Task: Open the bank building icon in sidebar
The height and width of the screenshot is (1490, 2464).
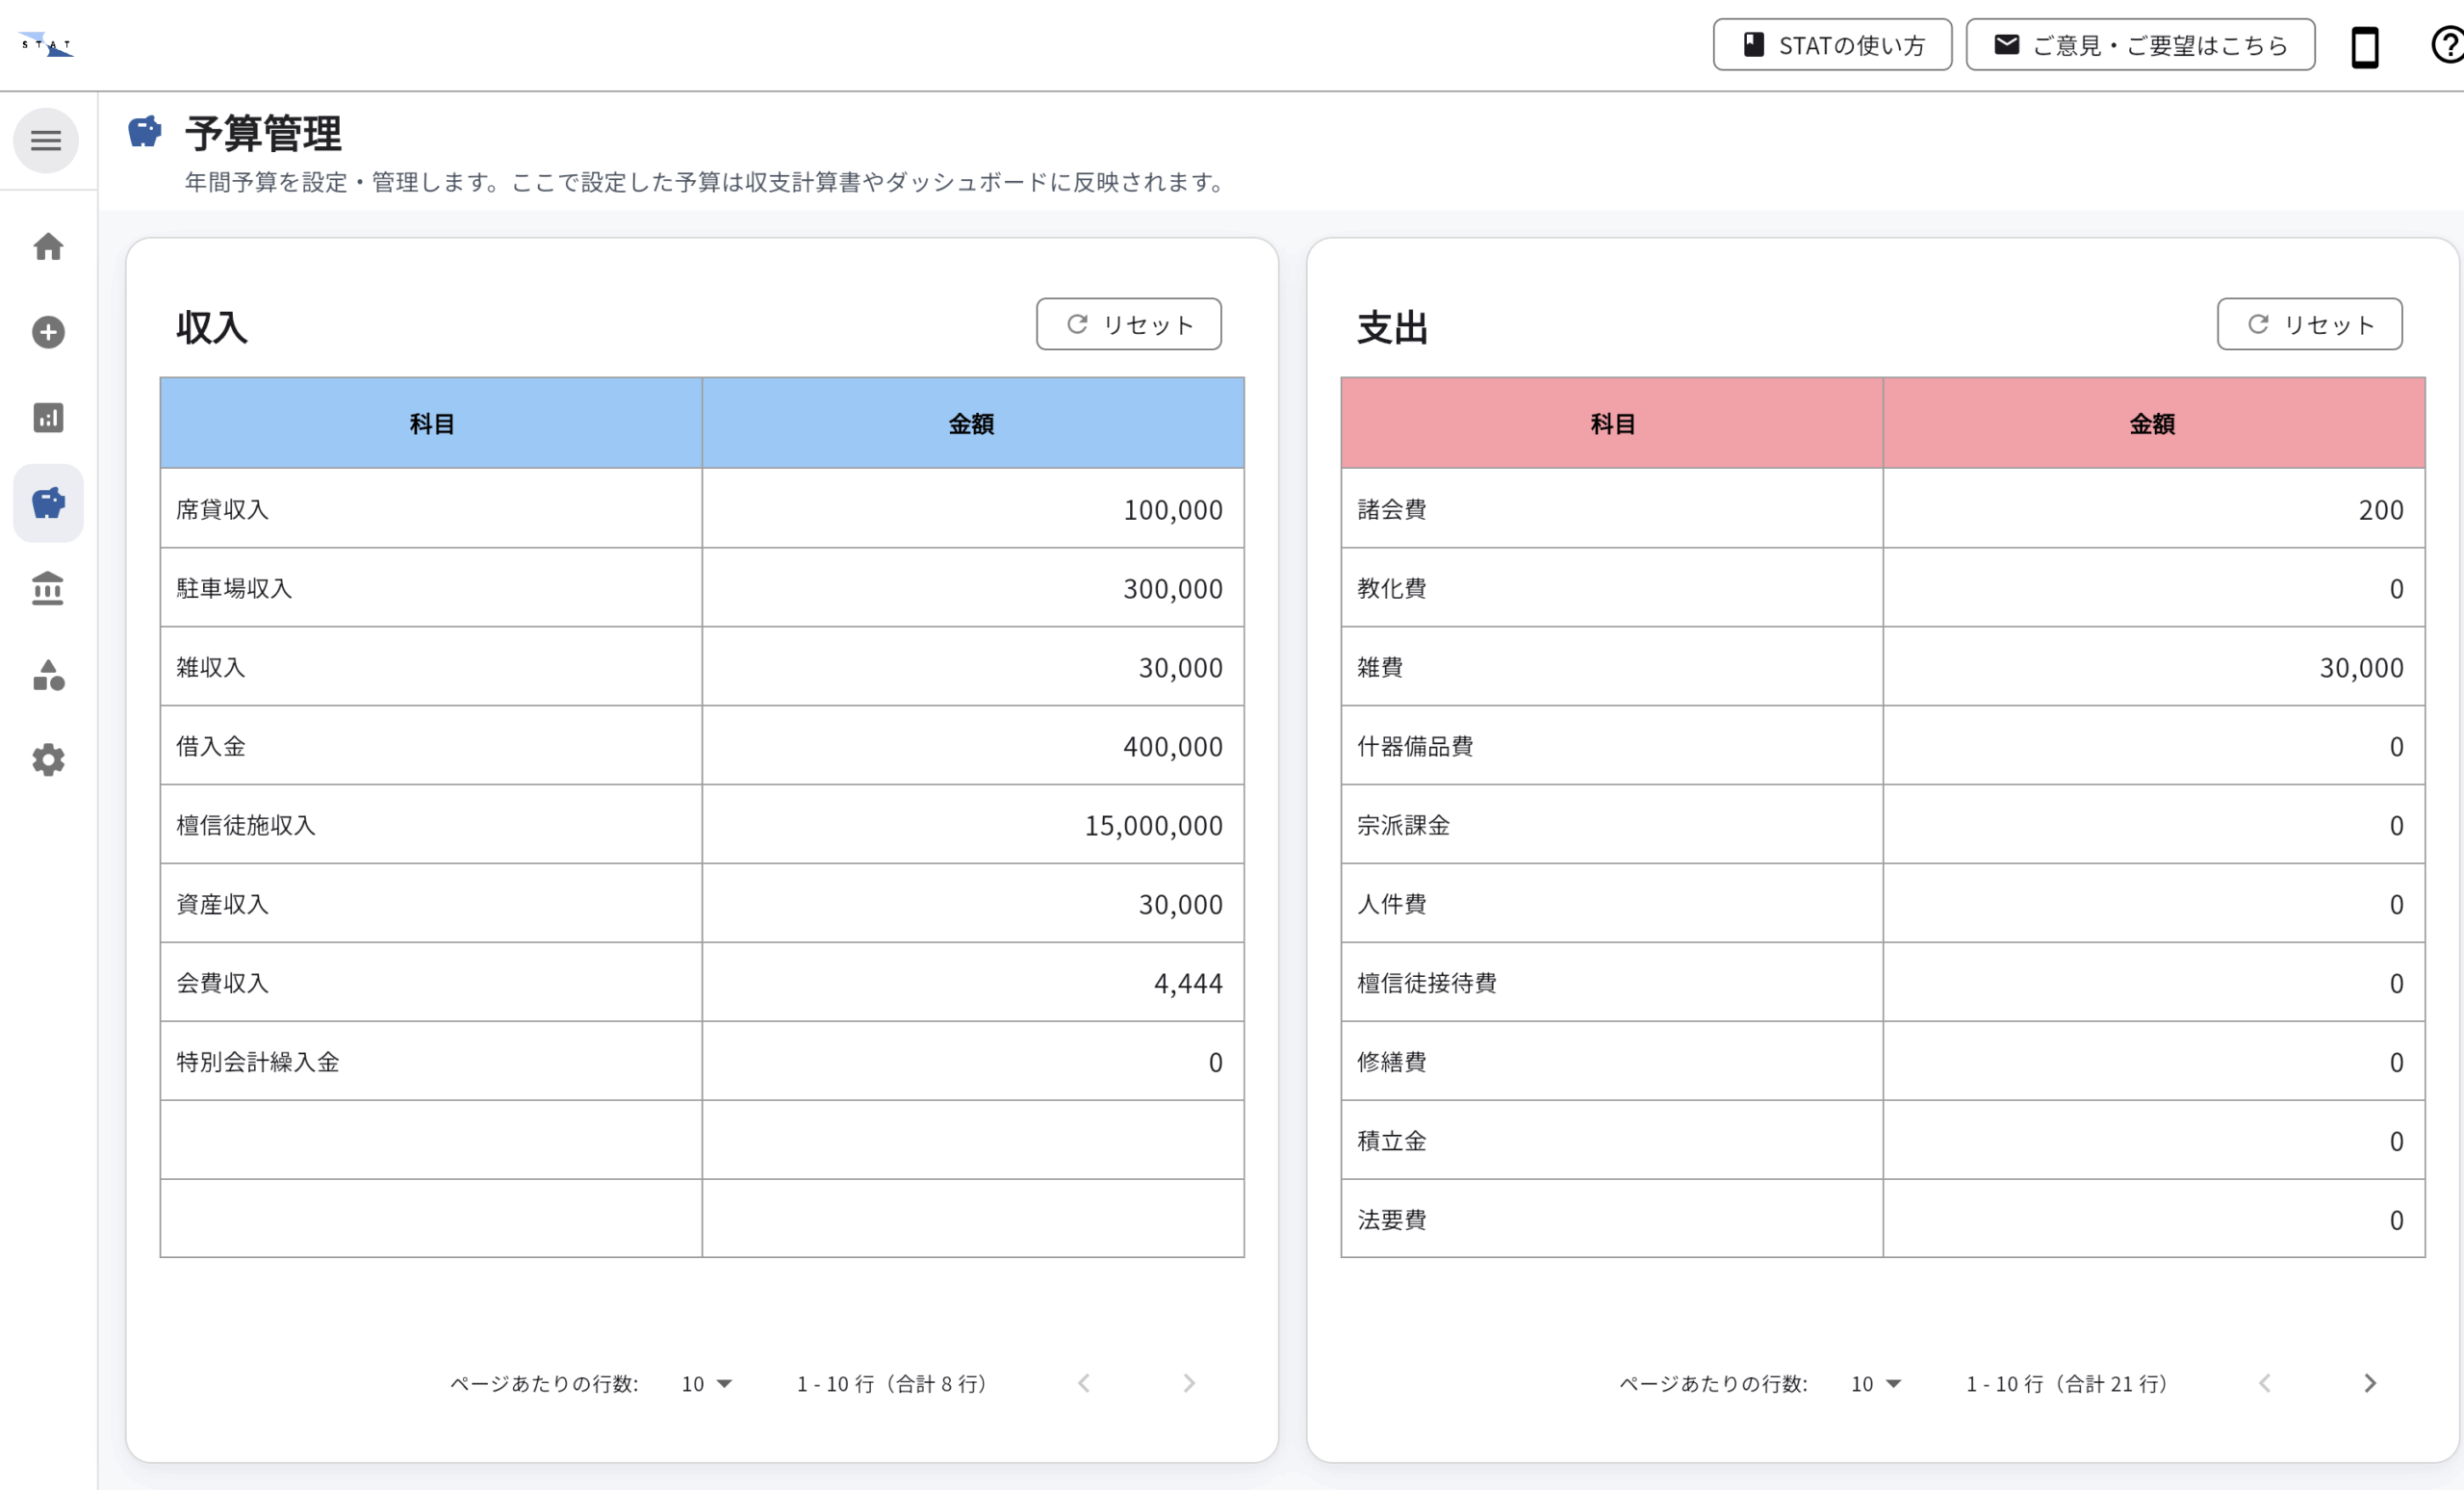Action: tap(48, 589)
